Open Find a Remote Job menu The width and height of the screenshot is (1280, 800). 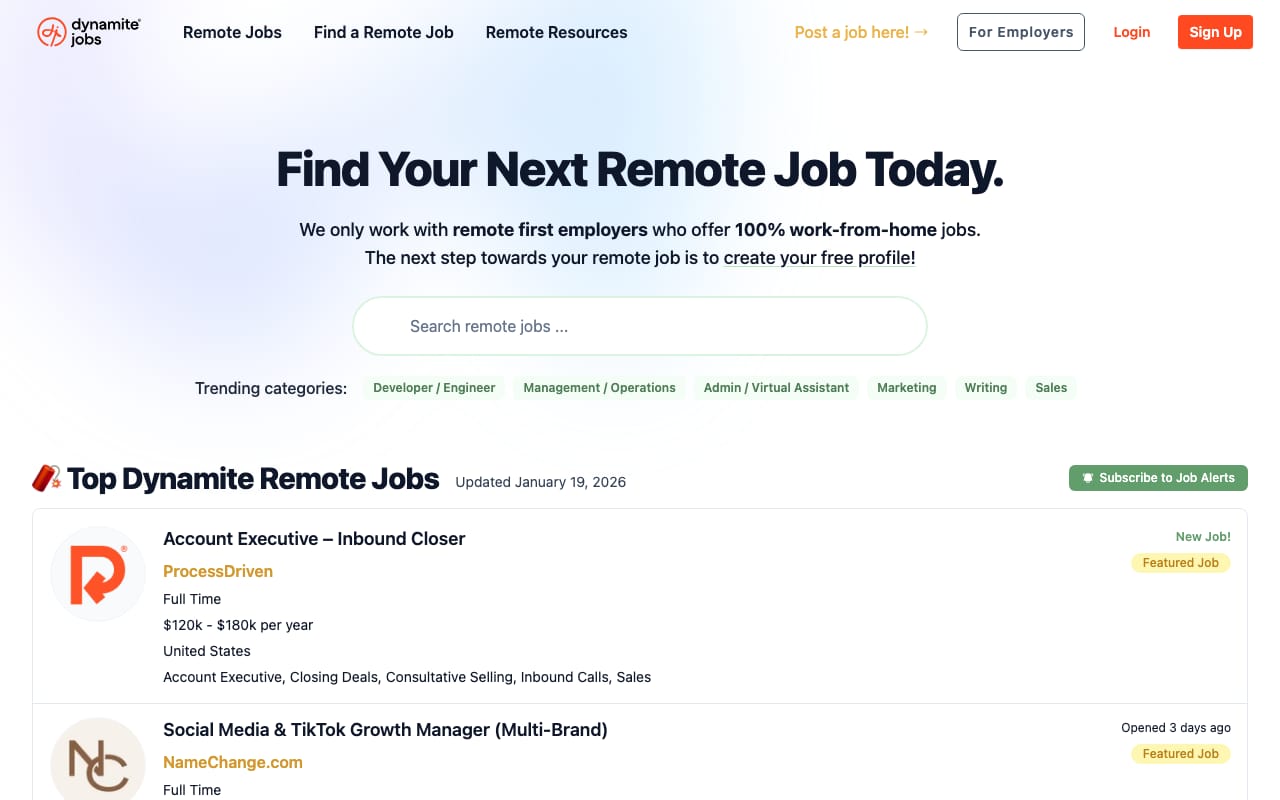coord(383,32)
